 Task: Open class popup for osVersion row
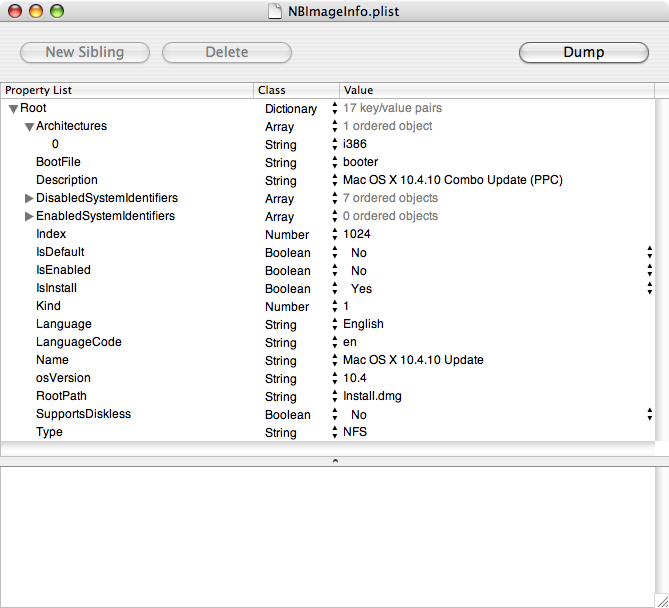(334, 378)
